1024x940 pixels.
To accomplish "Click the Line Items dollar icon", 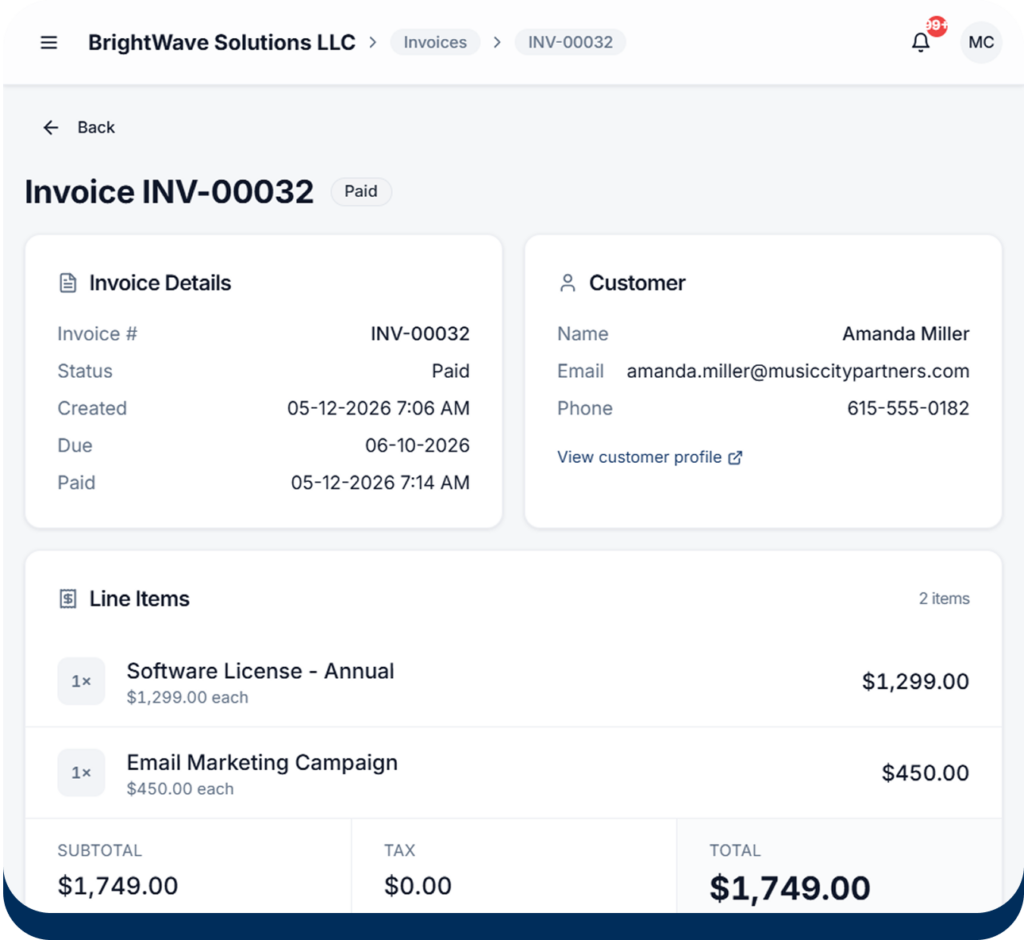I will click(x=68, y=598).
